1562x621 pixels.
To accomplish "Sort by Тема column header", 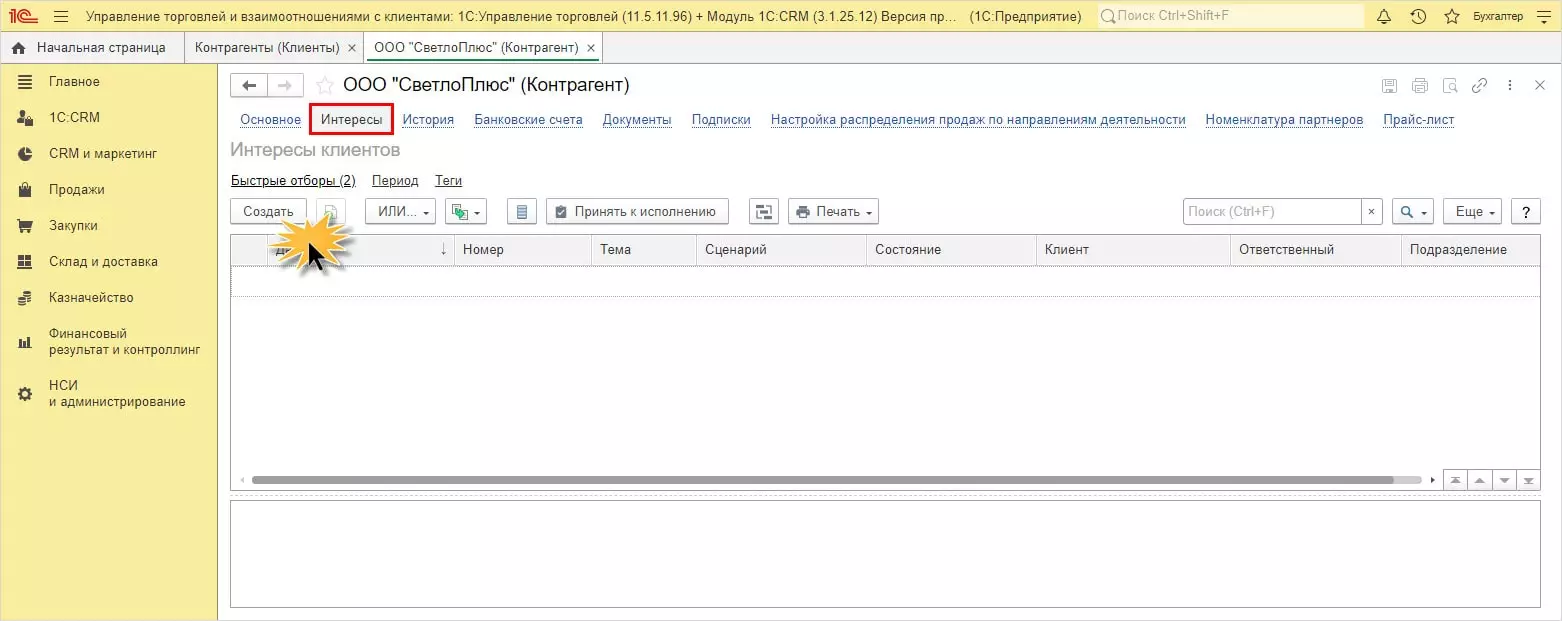I will click(x=644, y=250).
